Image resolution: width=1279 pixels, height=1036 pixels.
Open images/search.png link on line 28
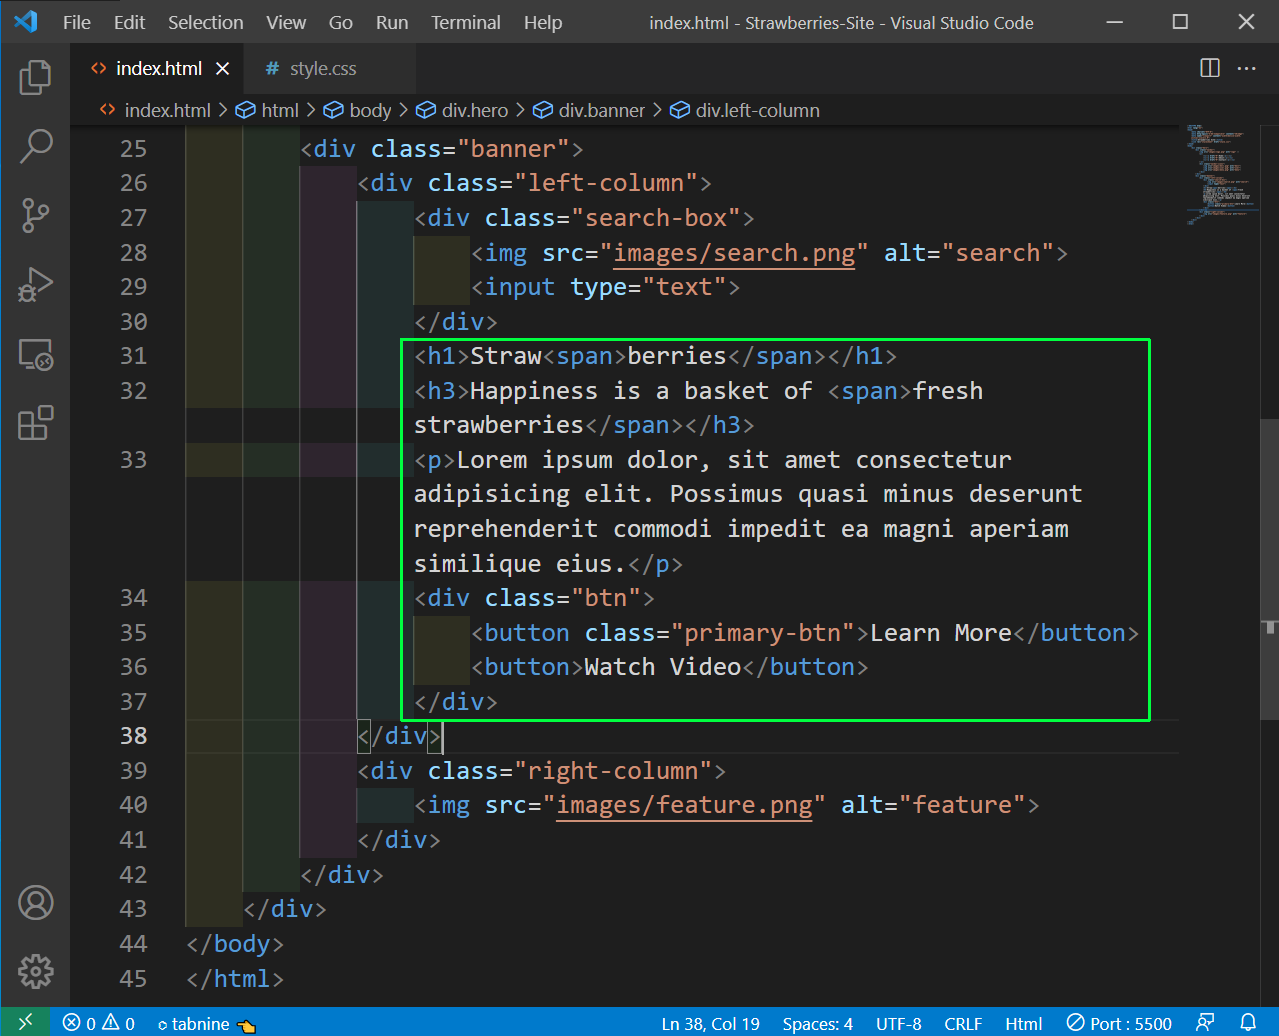pyautogui.click(x=734, y=253)
